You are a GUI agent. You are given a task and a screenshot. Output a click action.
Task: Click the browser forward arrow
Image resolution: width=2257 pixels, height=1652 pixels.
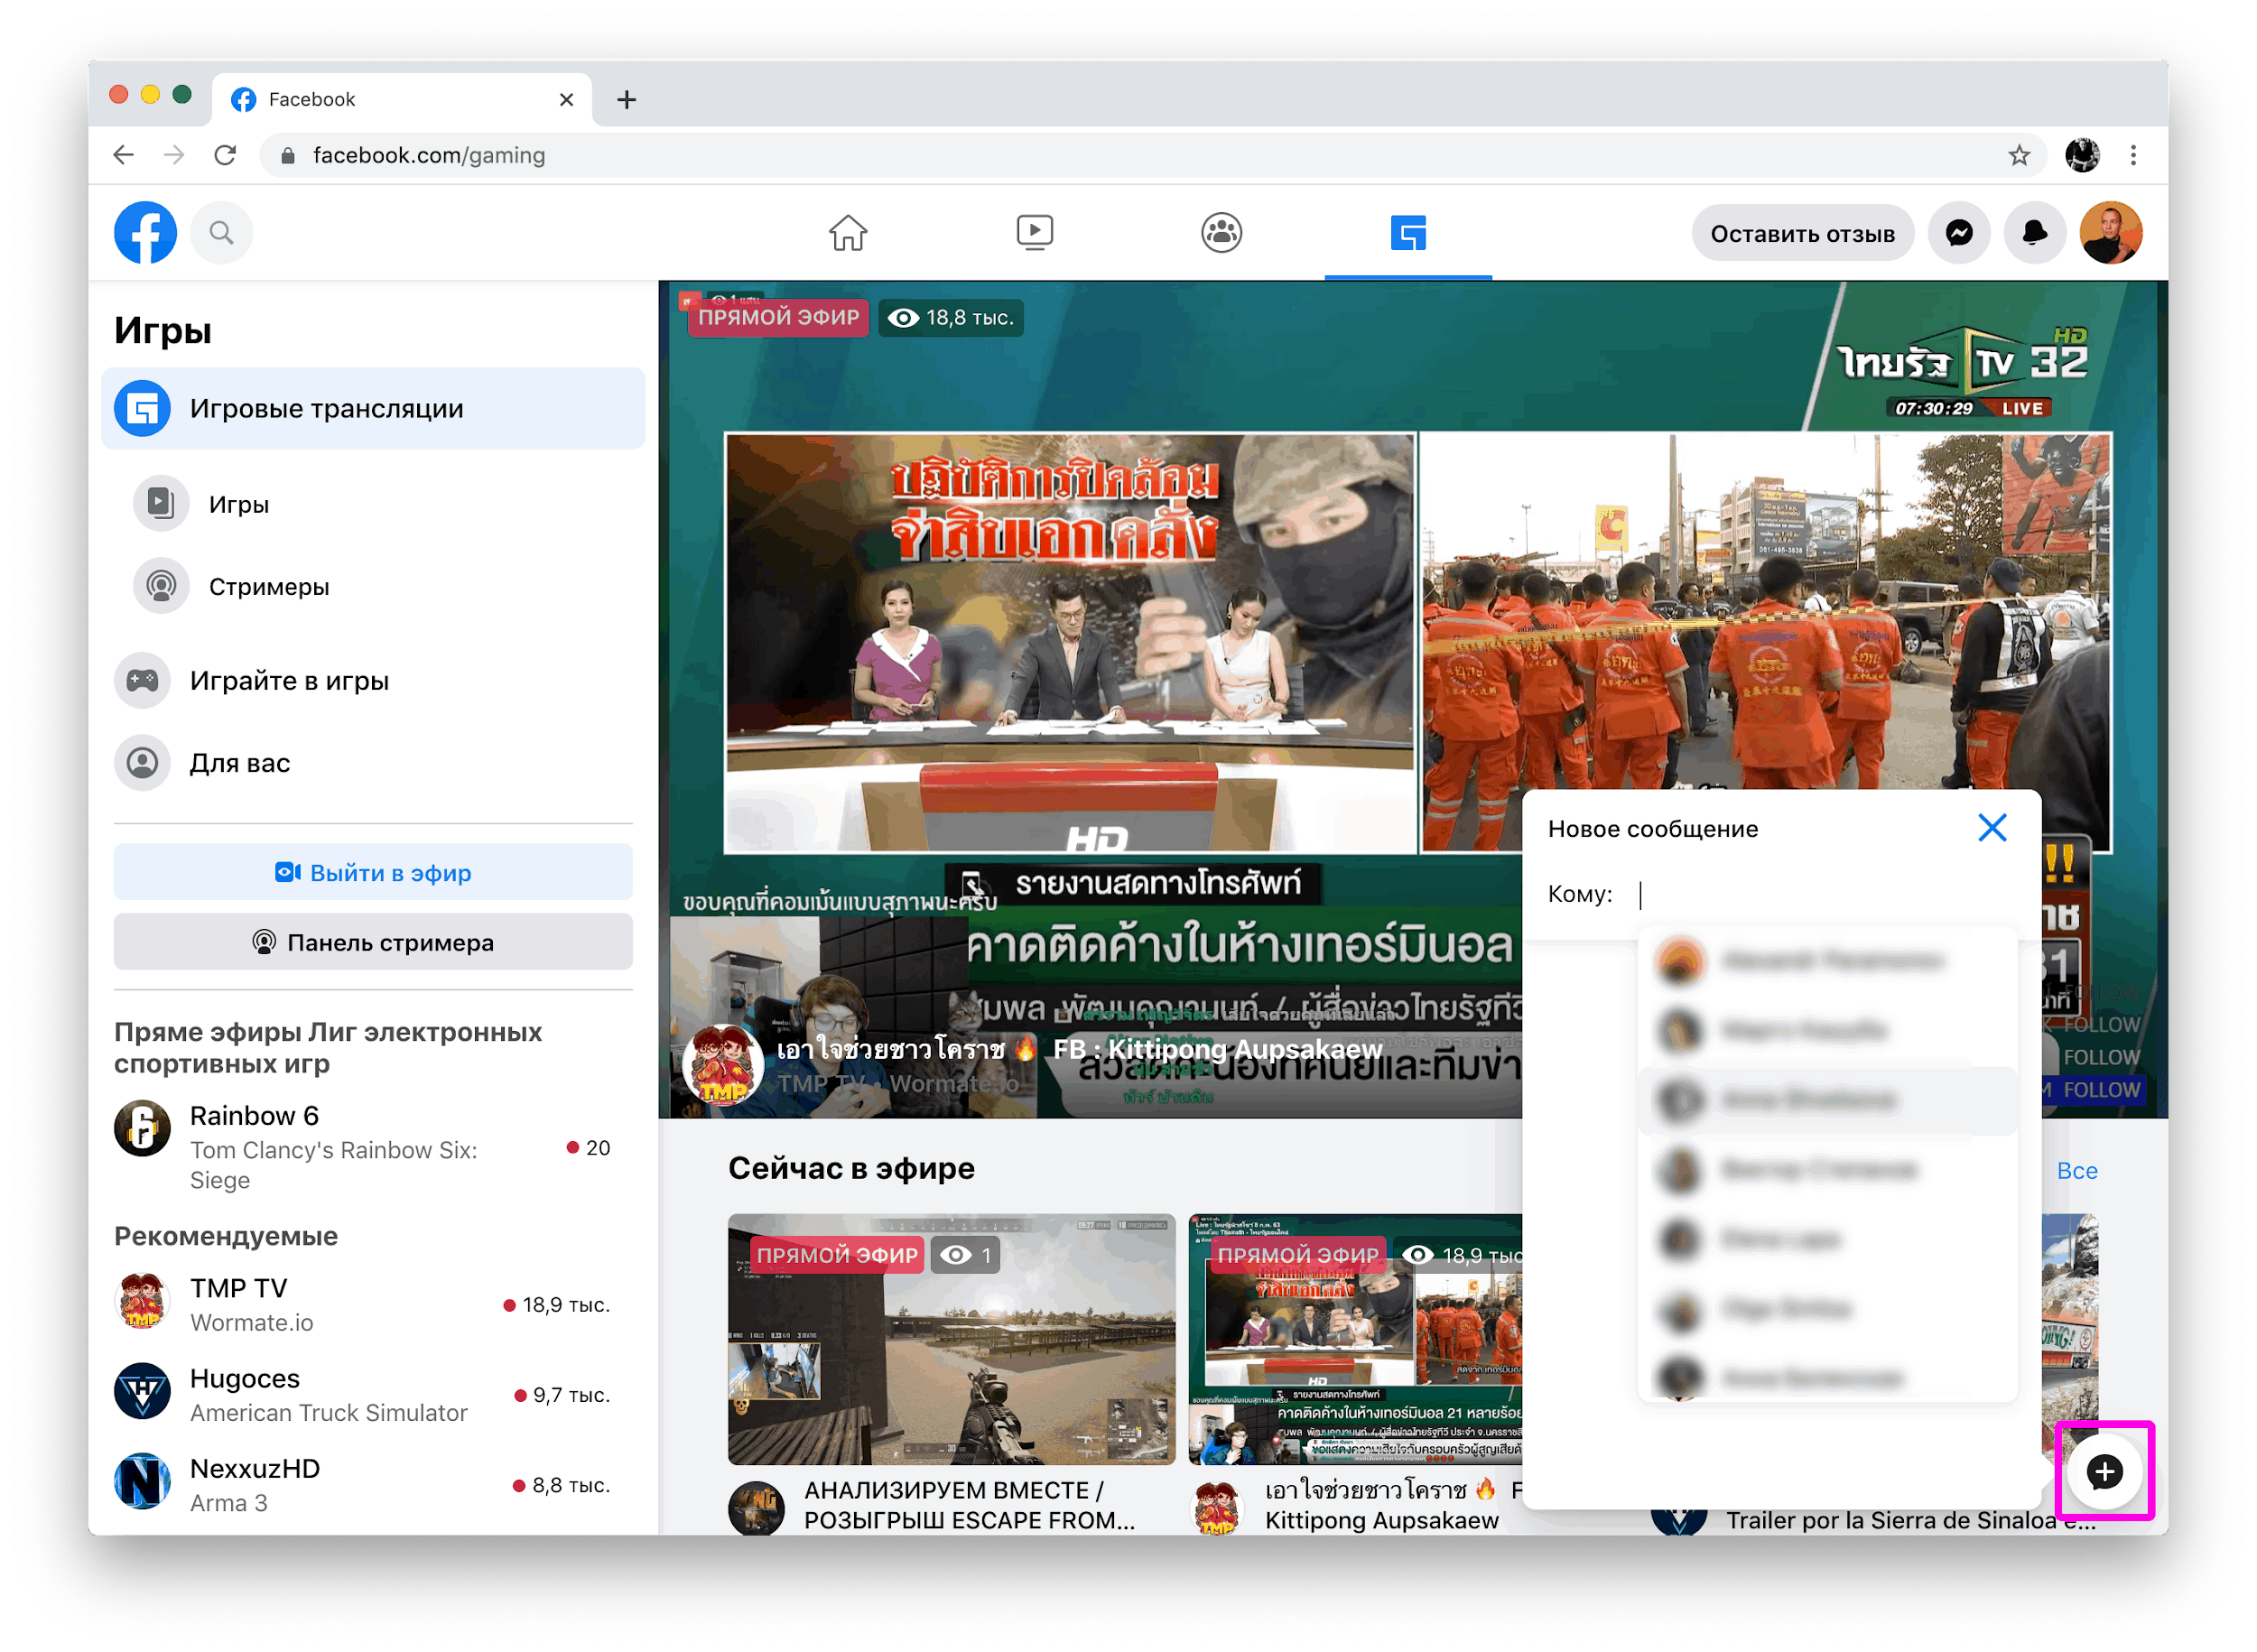click(x=174, y=155)
